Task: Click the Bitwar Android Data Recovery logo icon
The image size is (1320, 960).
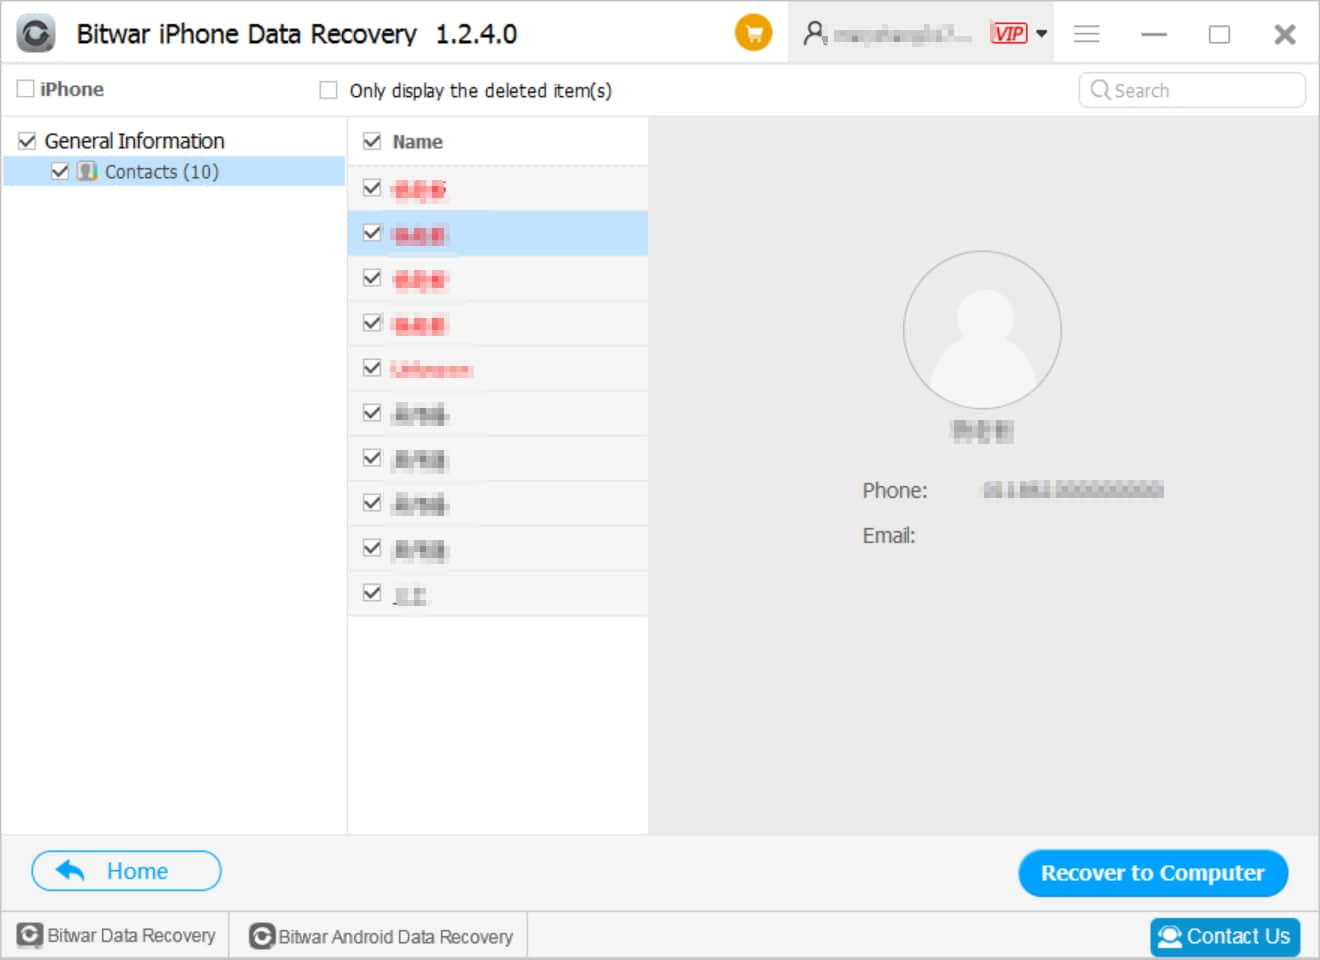Action: click(x=262, y=936)
